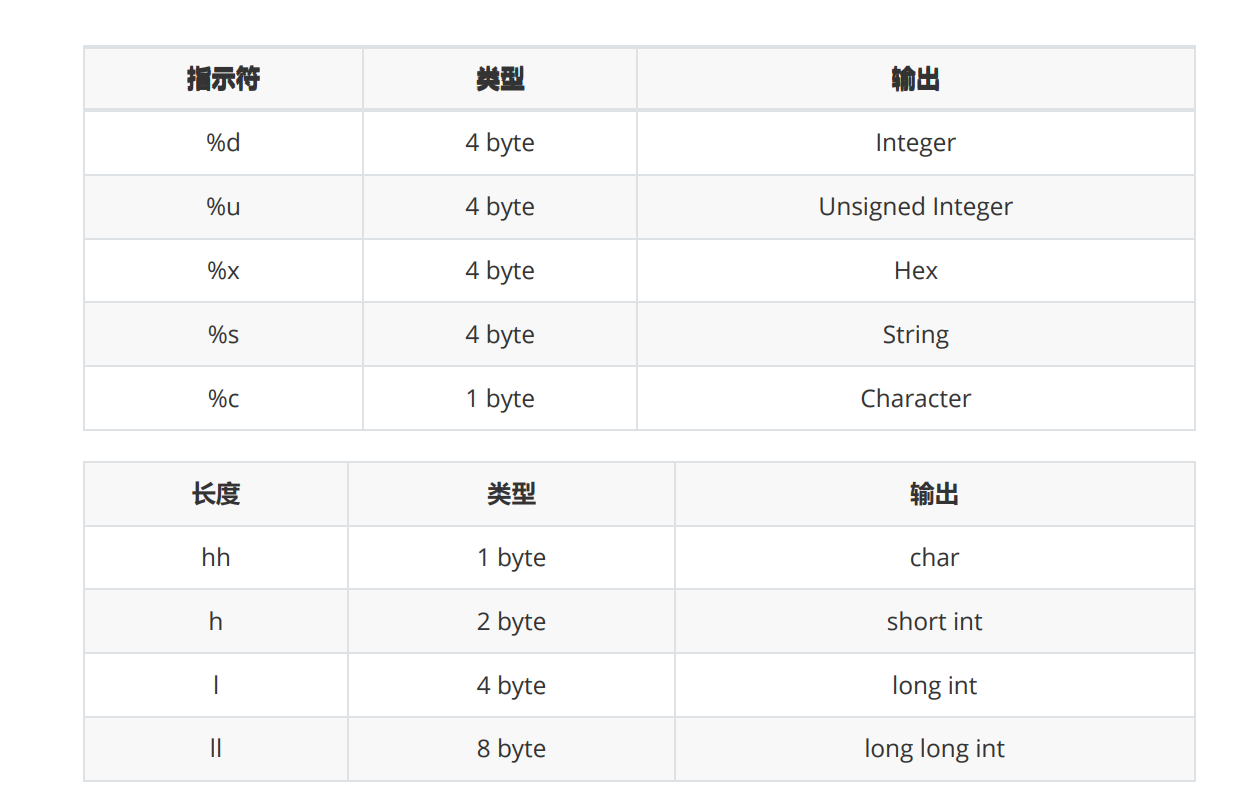Select the 2 byte type cell
The width and height of the screenshot is (1239, 786).
click(x=511, y=622)
